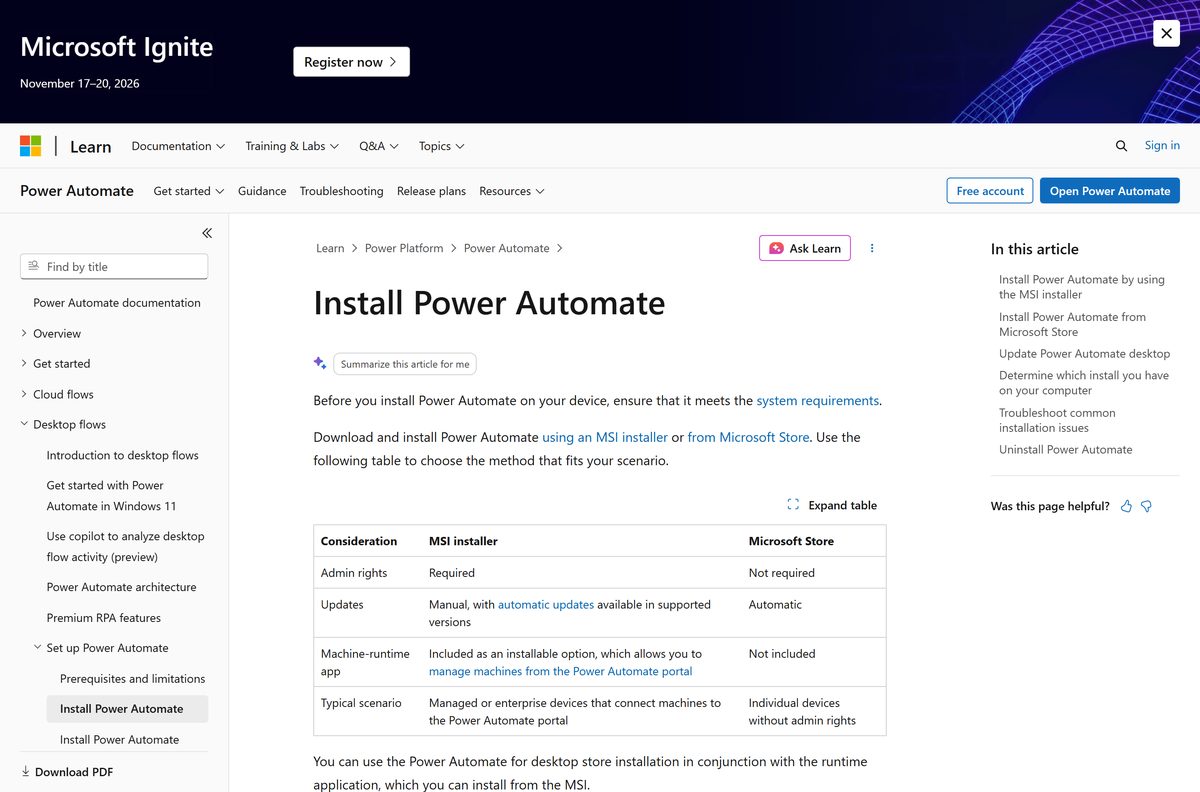Click the Expand table label

[x=842, y=505]
